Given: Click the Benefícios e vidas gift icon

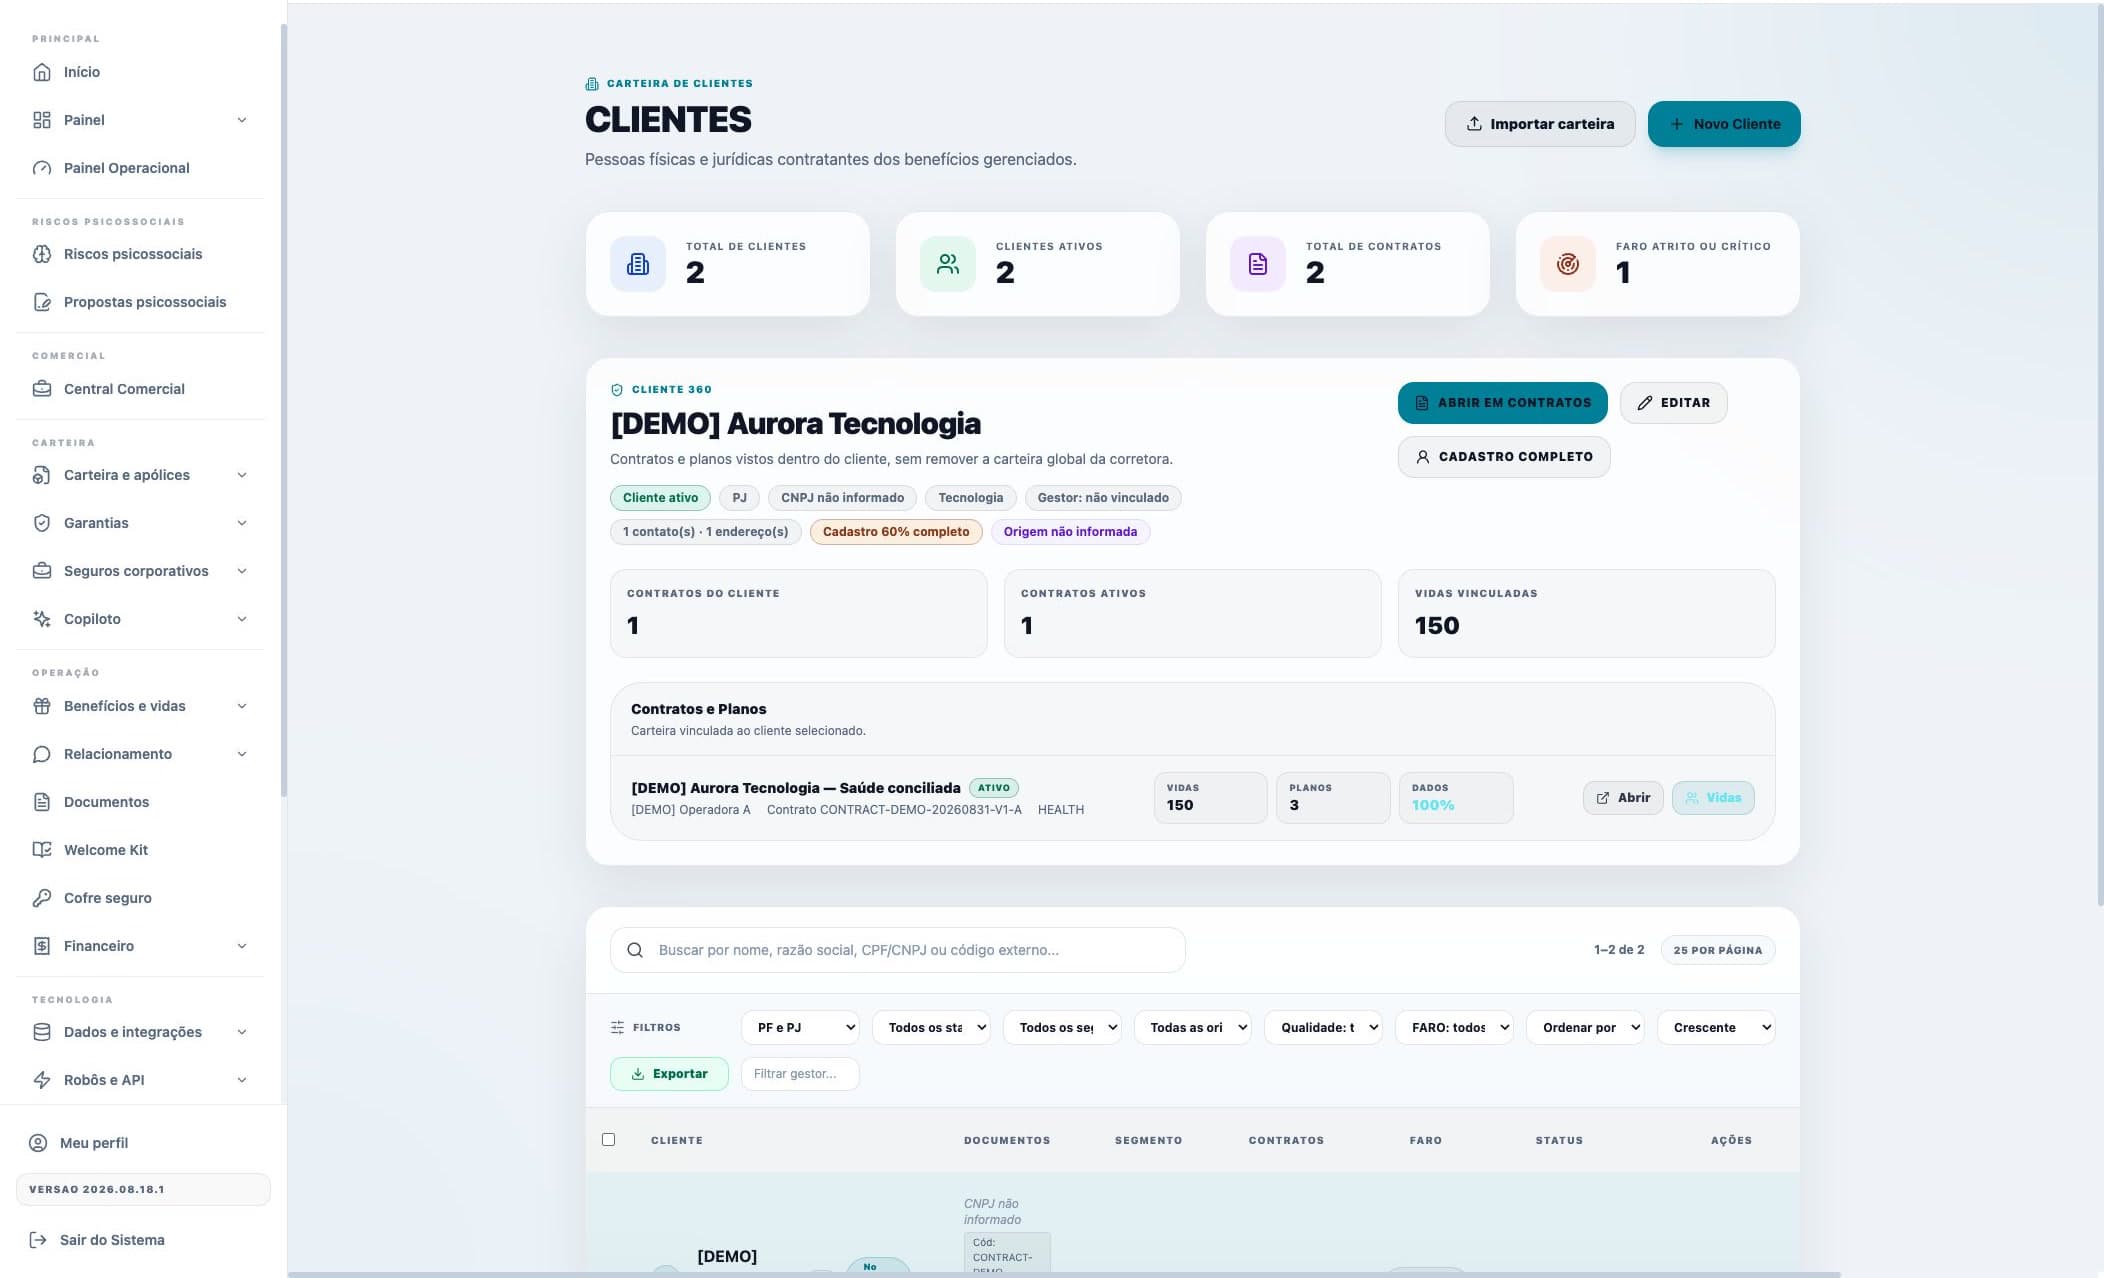Looking at the screenshot, I should (x=42, y=706).
